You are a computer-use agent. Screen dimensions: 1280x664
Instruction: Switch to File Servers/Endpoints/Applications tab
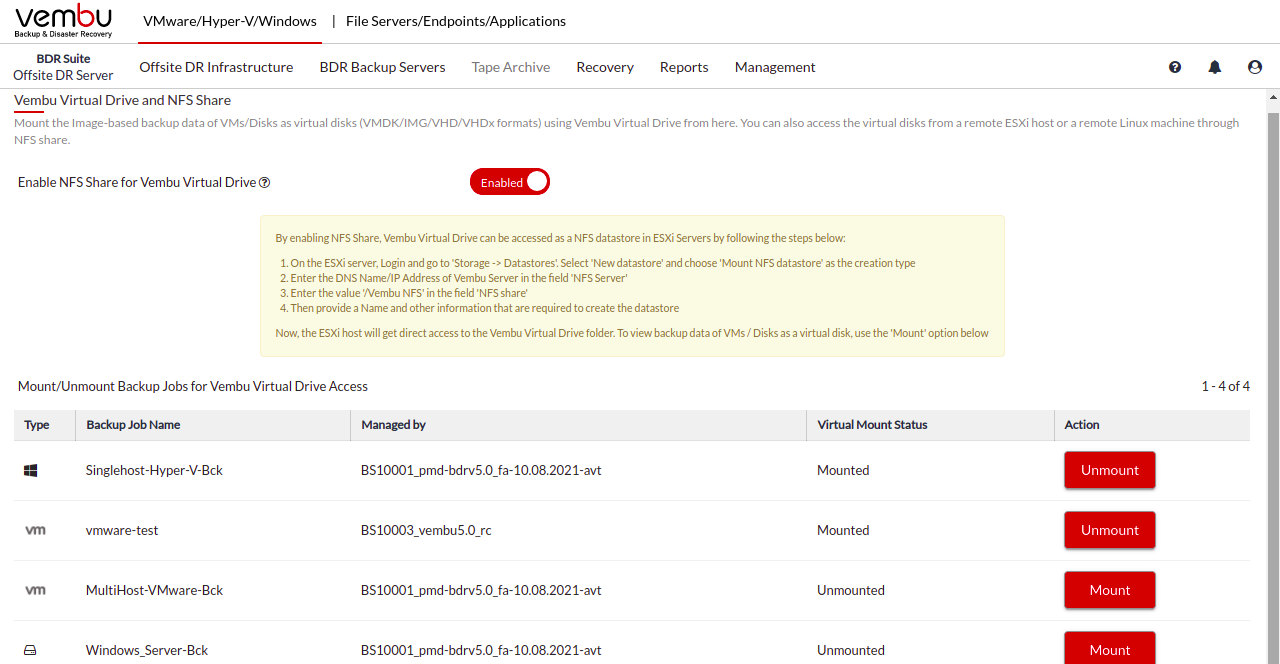[x=456, y=21]
